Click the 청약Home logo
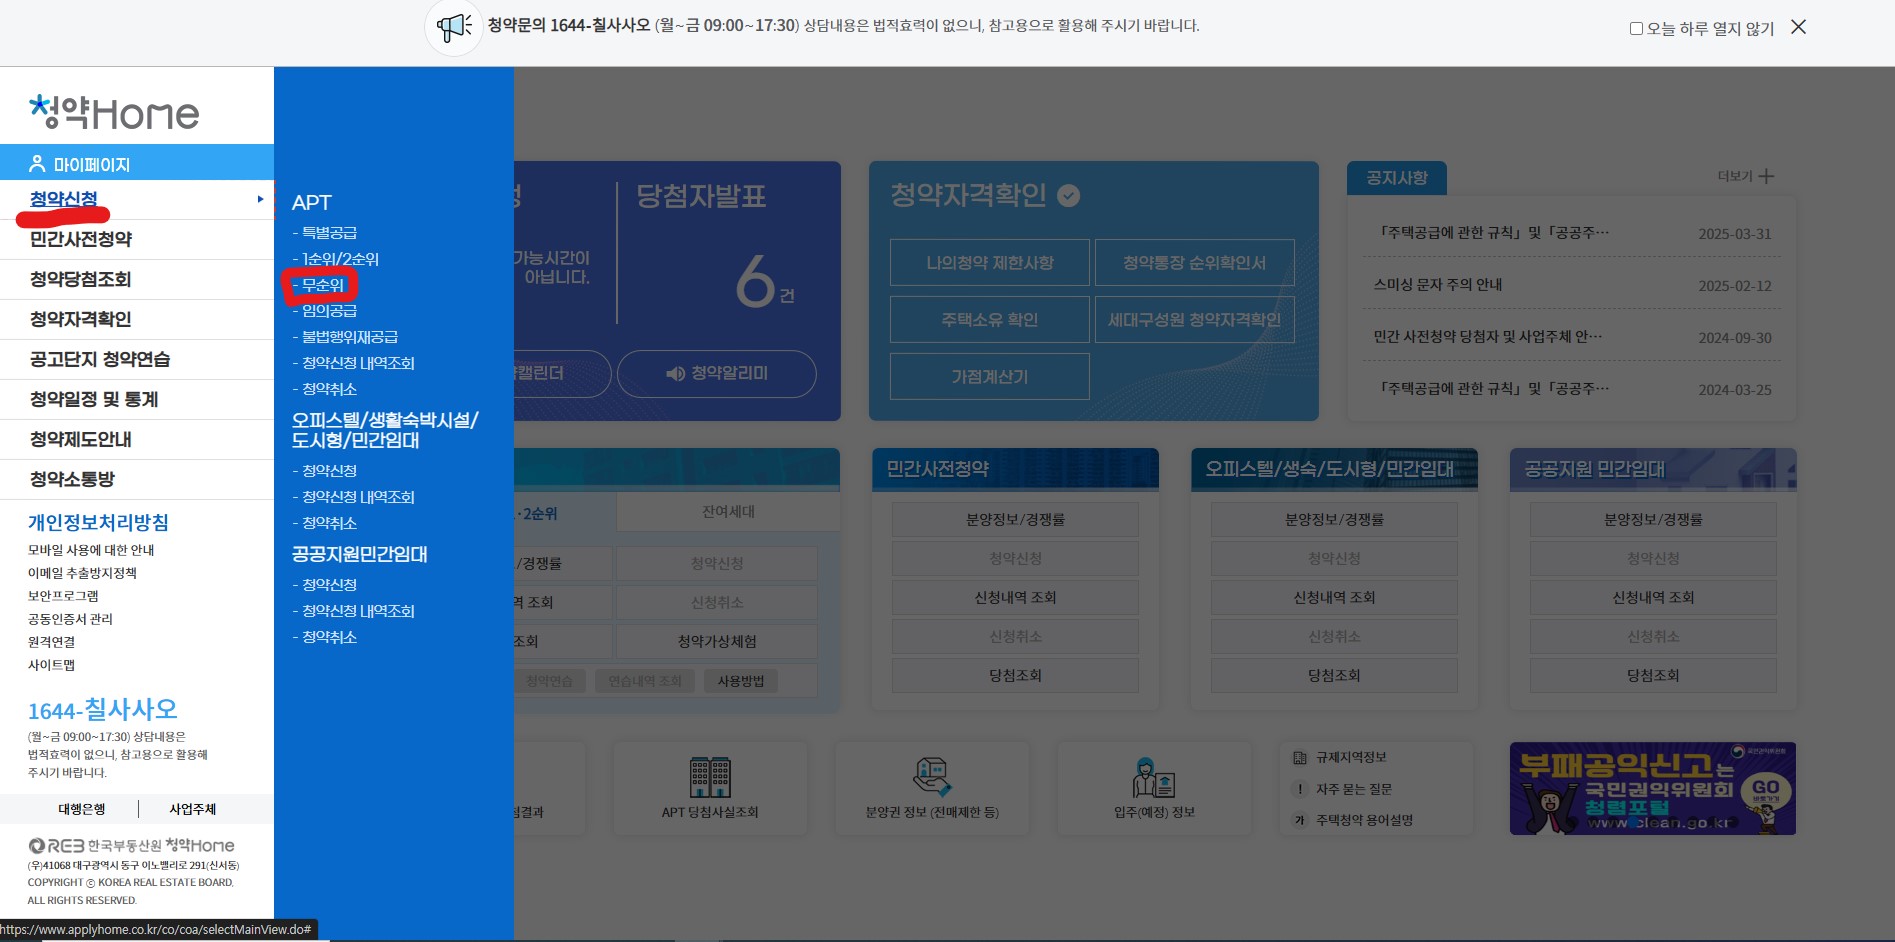The width and height of the screenshot is (1895, 942). 113,113
